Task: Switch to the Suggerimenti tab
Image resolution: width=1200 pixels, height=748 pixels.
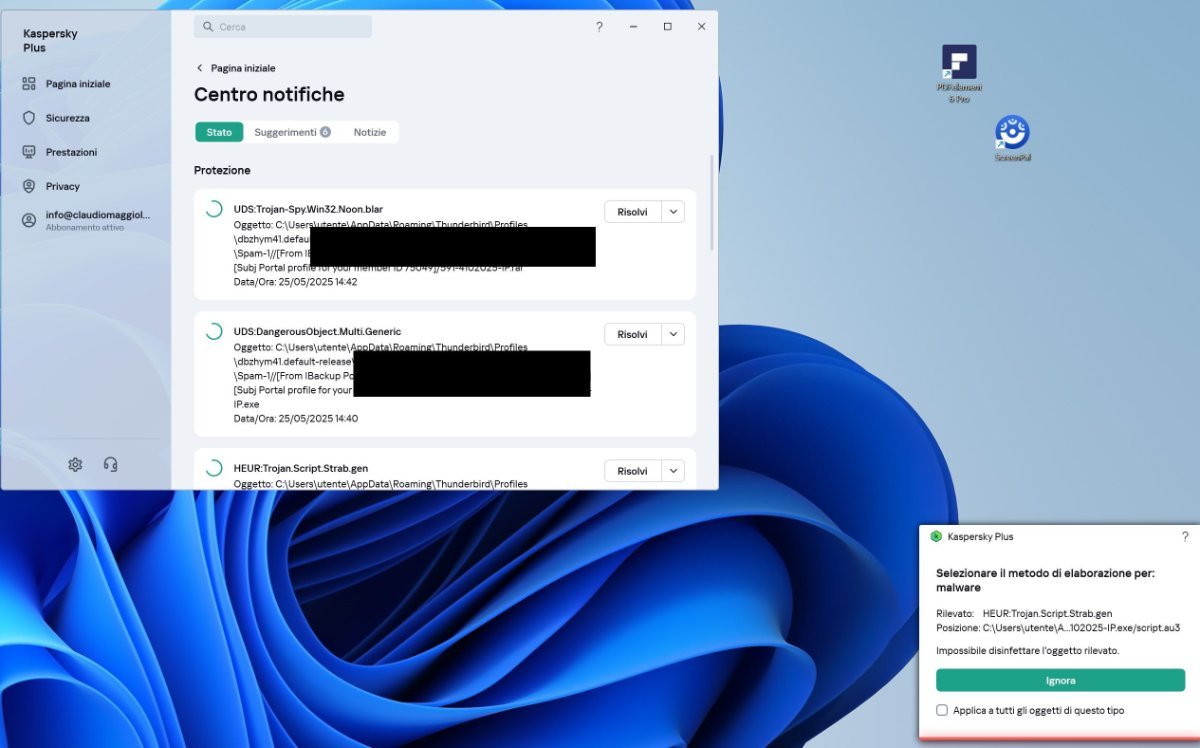Action: (x=292, y=132)
